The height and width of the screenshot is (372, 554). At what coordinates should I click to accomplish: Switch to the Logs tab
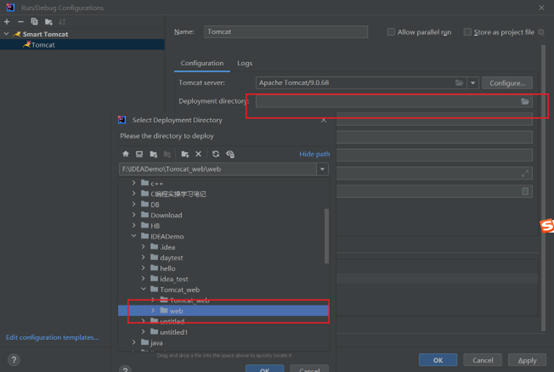click(x=244, y=63)
